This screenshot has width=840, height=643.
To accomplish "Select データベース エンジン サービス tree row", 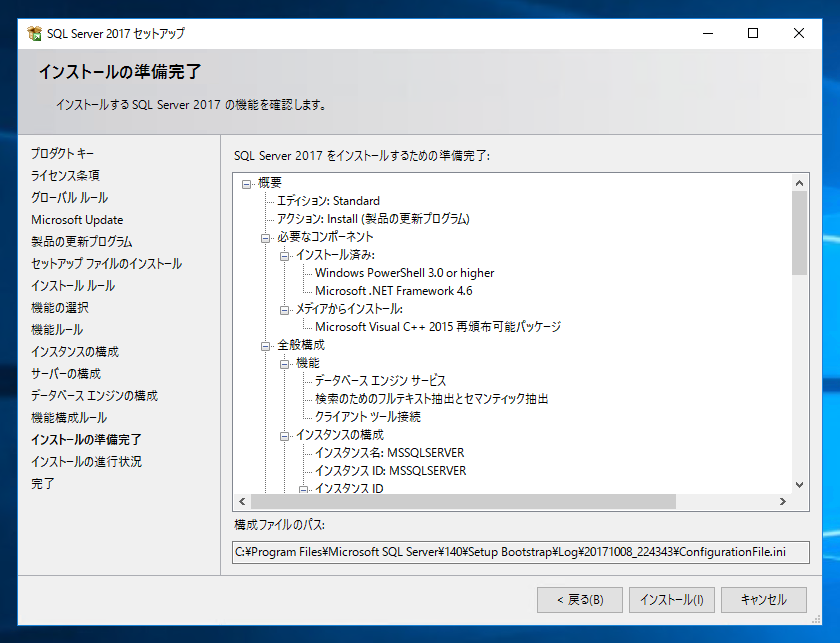I will tap(380, 381).
